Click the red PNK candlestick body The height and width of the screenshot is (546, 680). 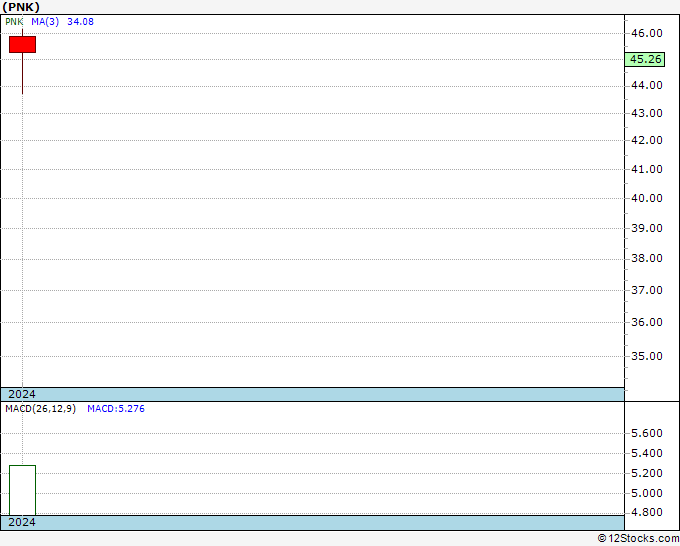[x=23, y=45]
